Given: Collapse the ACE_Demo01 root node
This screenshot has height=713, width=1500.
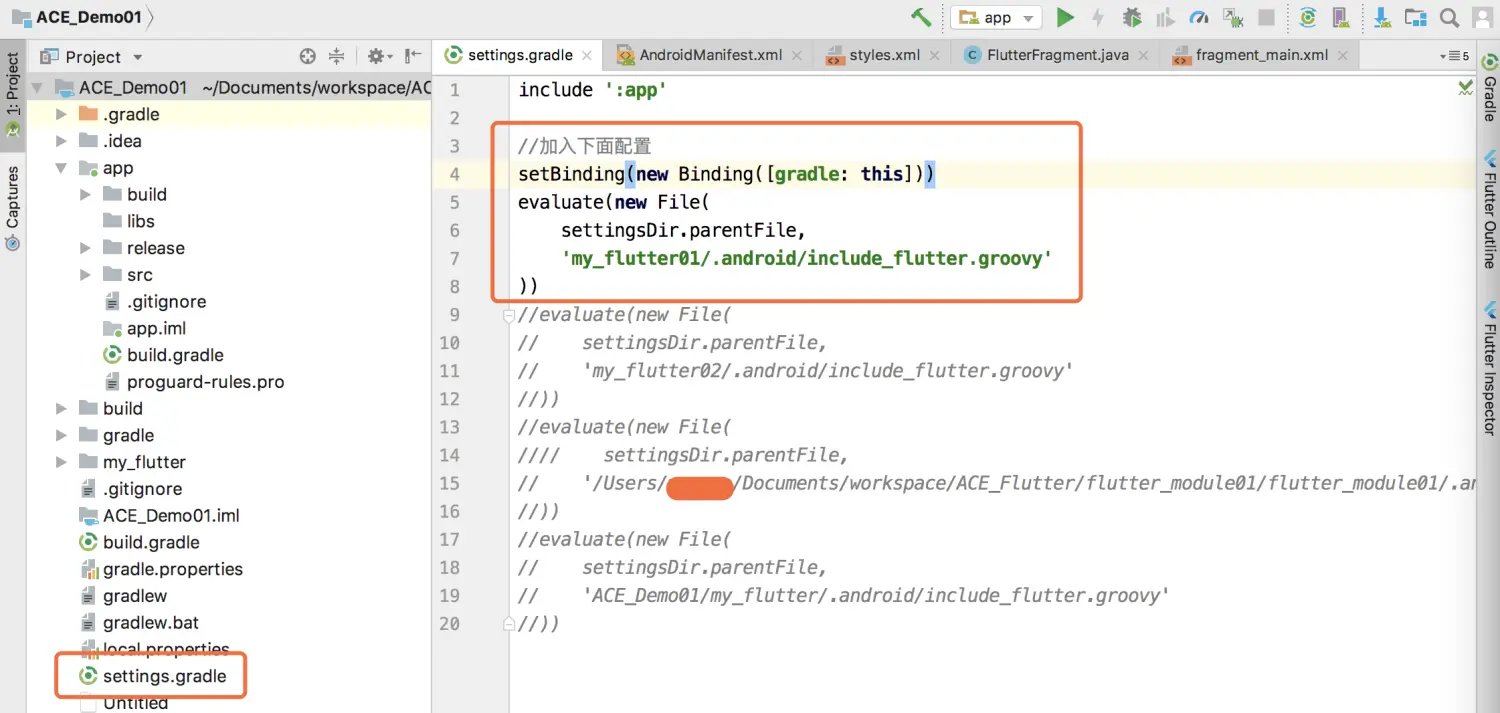Looking at the screenshot, I should click(37, 88).
